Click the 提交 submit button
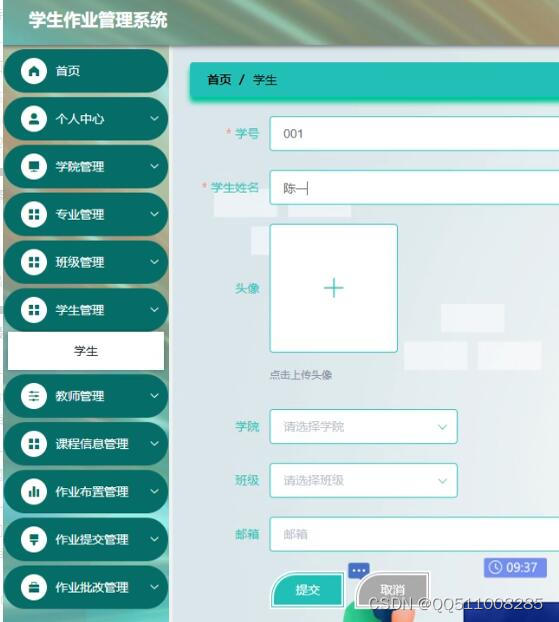559x622 pixels. click(307, 590)
